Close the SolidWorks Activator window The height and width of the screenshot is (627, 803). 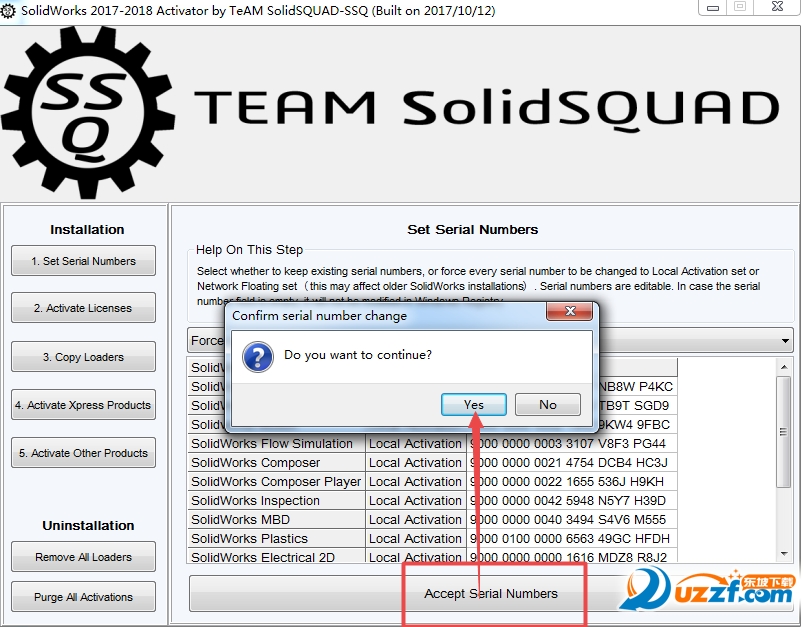pos(777,7)
